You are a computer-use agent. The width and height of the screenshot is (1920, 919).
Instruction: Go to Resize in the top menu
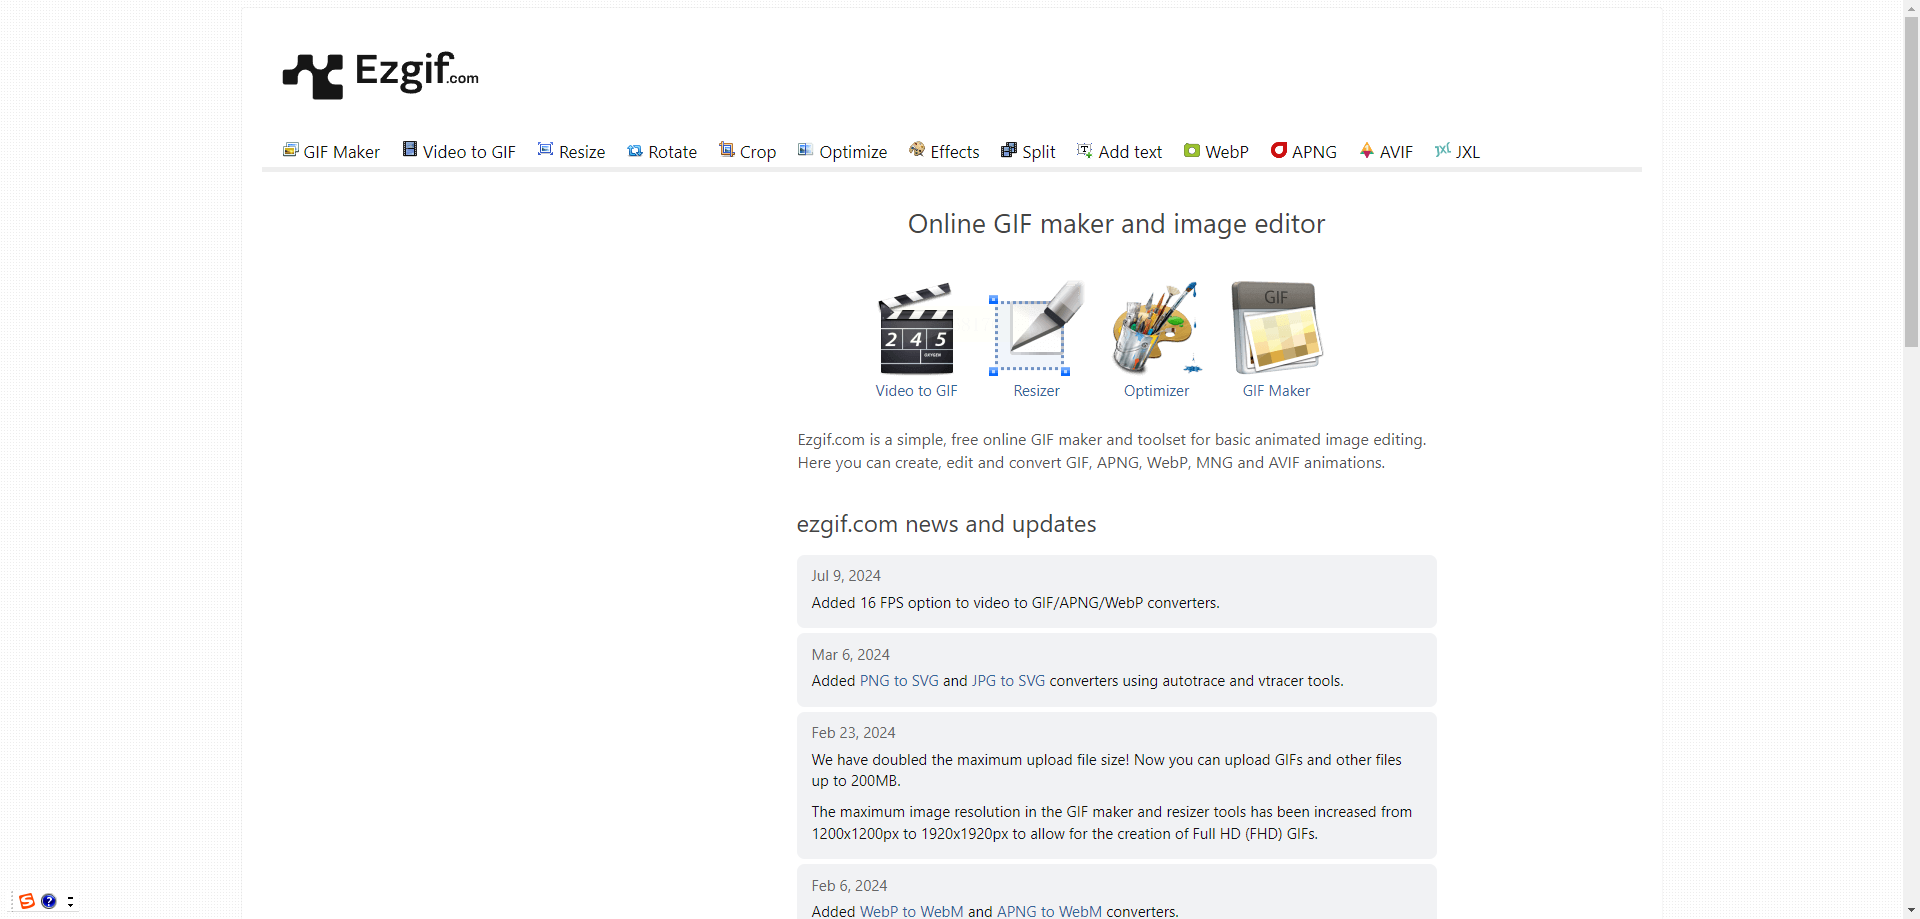571,151
